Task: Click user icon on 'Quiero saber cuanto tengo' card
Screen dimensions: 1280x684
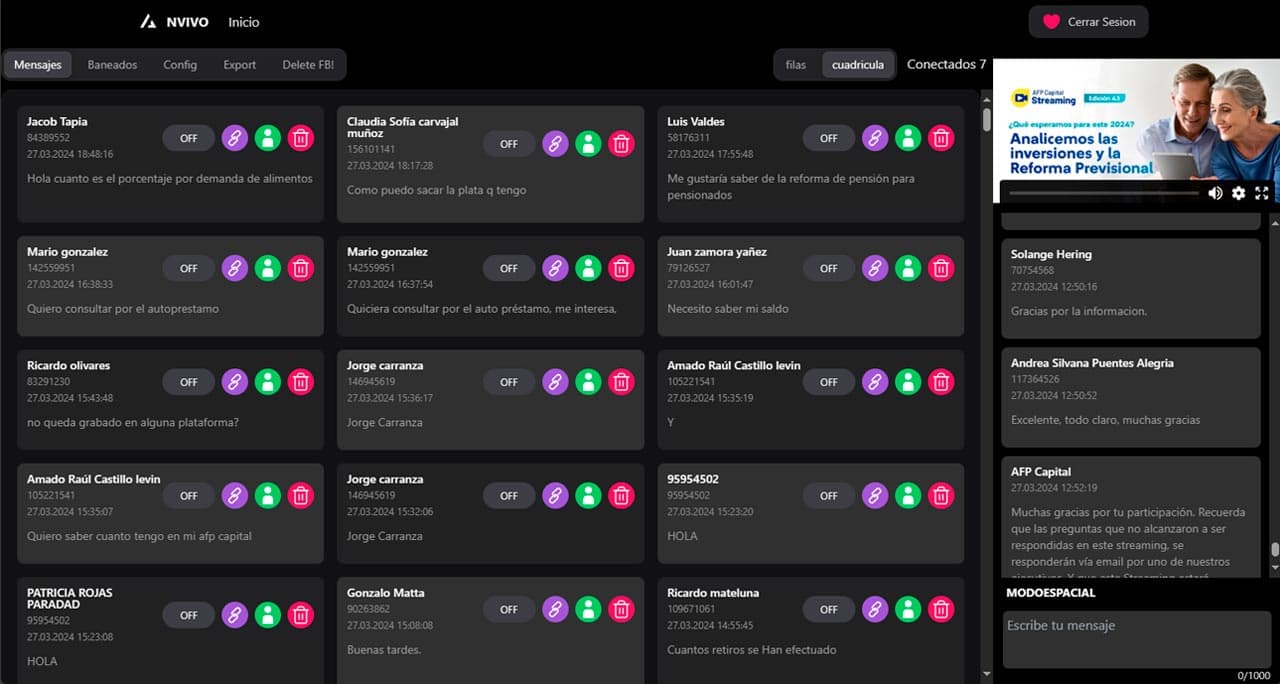Action: click(x=267, y=495)
